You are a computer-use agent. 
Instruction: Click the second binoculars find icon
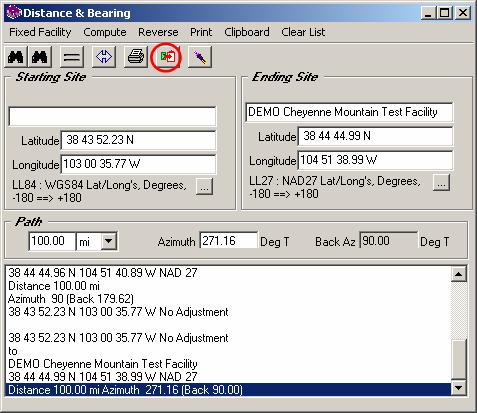(x=40, y=57)
